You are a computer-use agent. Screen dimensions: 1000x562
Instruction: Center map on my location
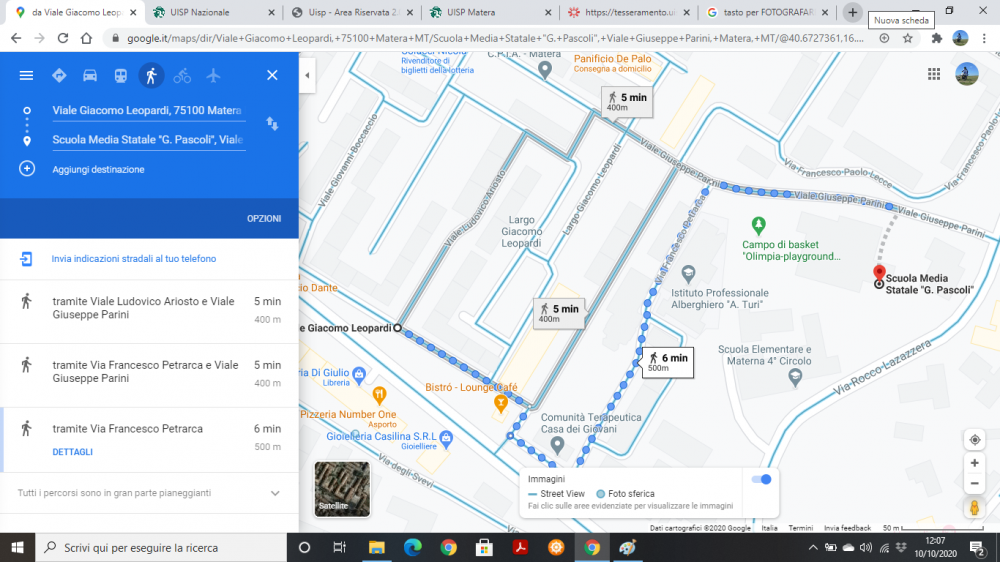coord(974,440)
